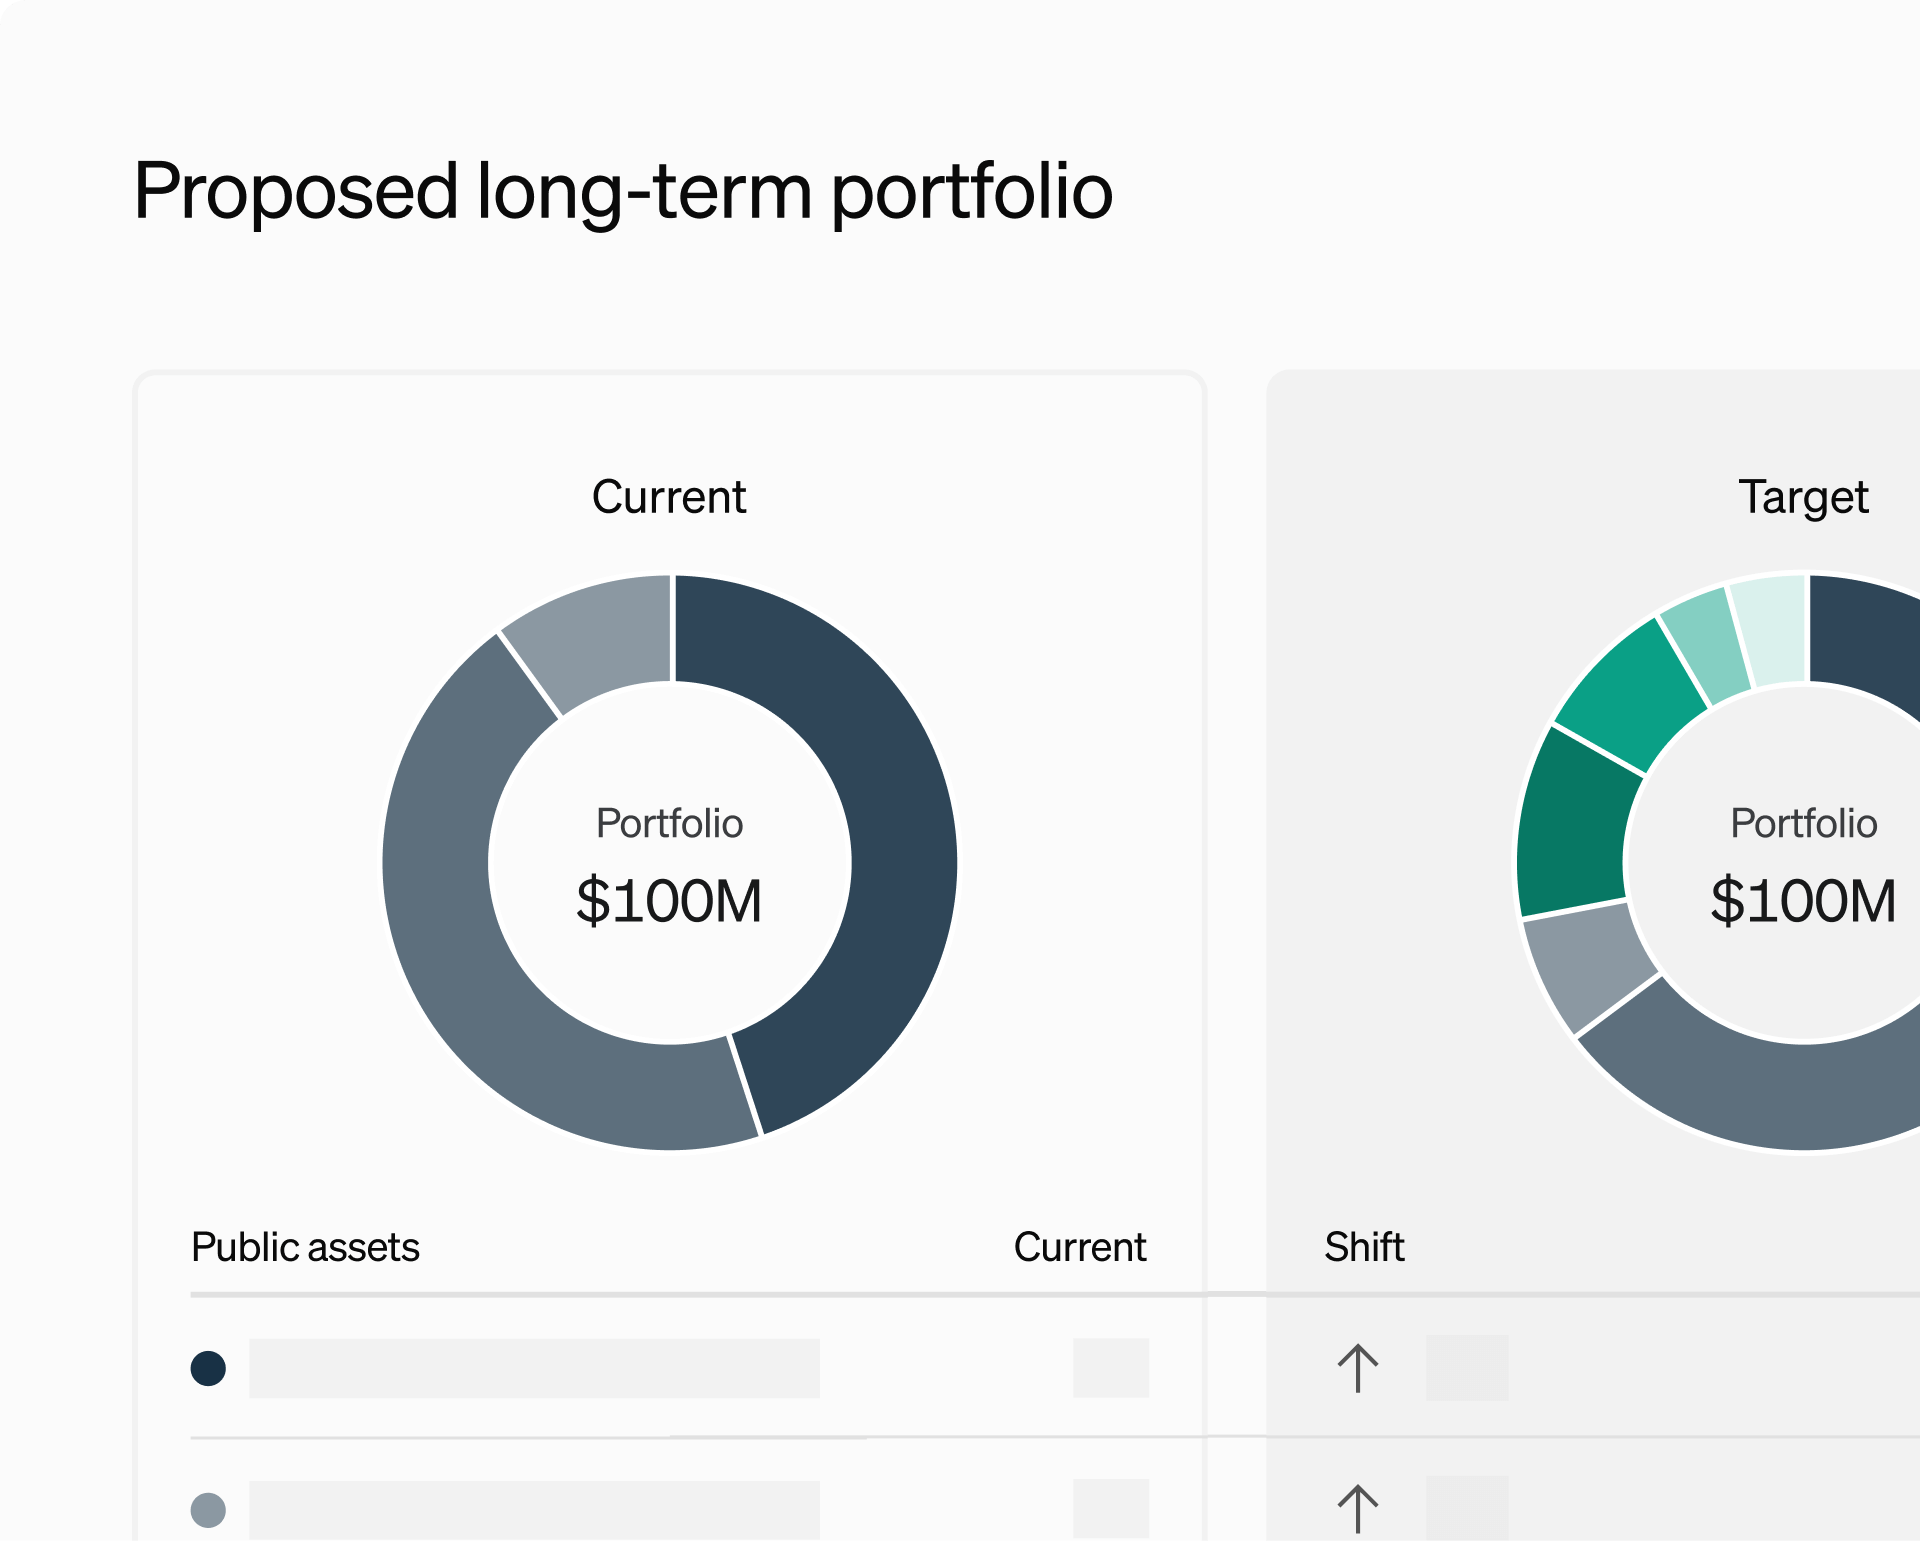Viewport: 1920px width, 1541px height.
Task: Click the $100M value in the Current donut
Action: 669,900
